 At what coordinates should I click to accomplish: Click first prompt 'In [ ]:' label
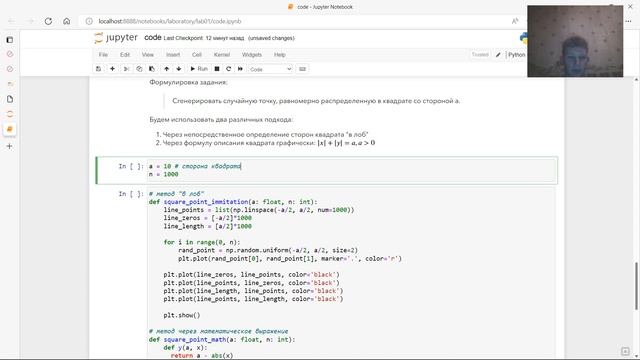[x=131, y=166]
